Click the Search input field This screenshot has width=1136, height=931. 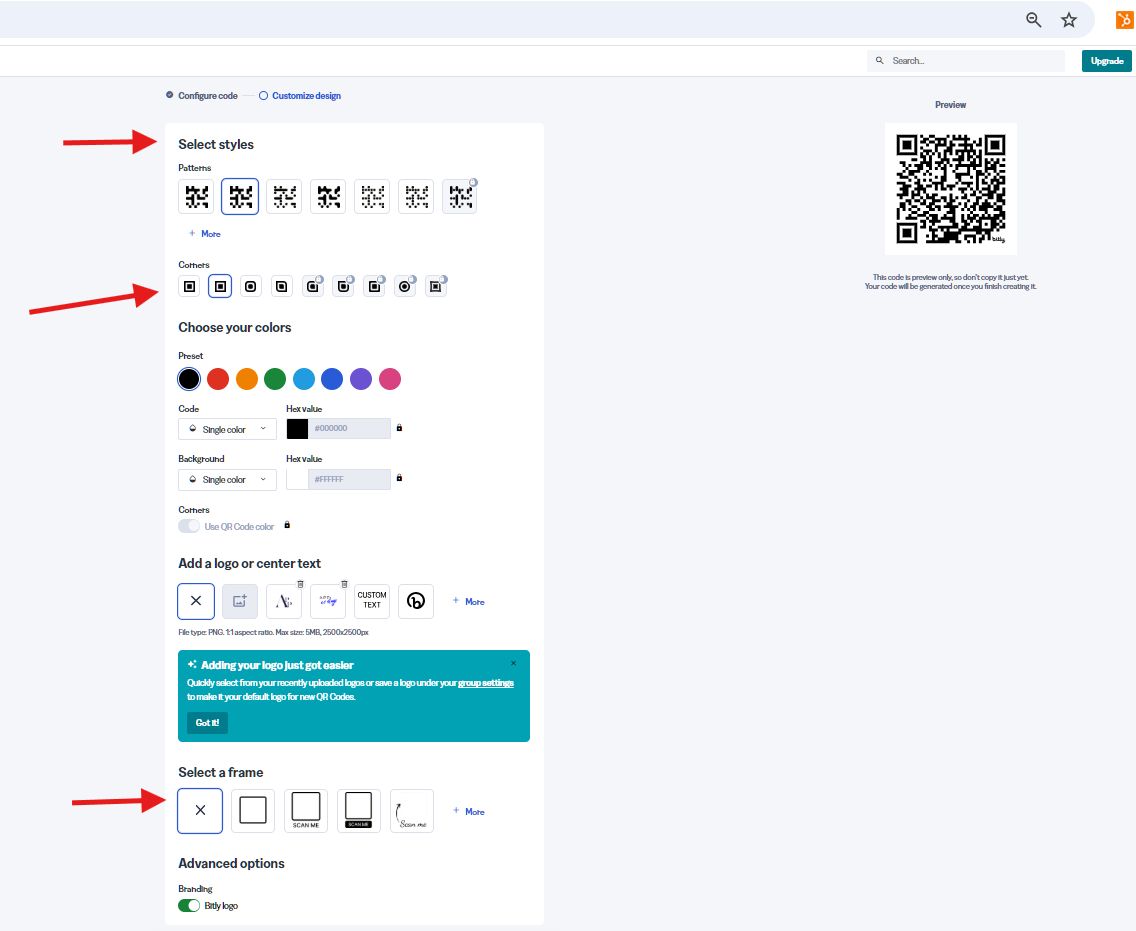[x=970, y=61]
